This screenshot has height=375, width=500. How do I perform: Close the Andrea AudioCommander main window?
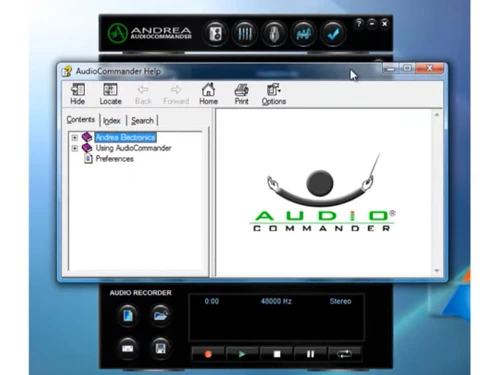click(x=384, y=24)
